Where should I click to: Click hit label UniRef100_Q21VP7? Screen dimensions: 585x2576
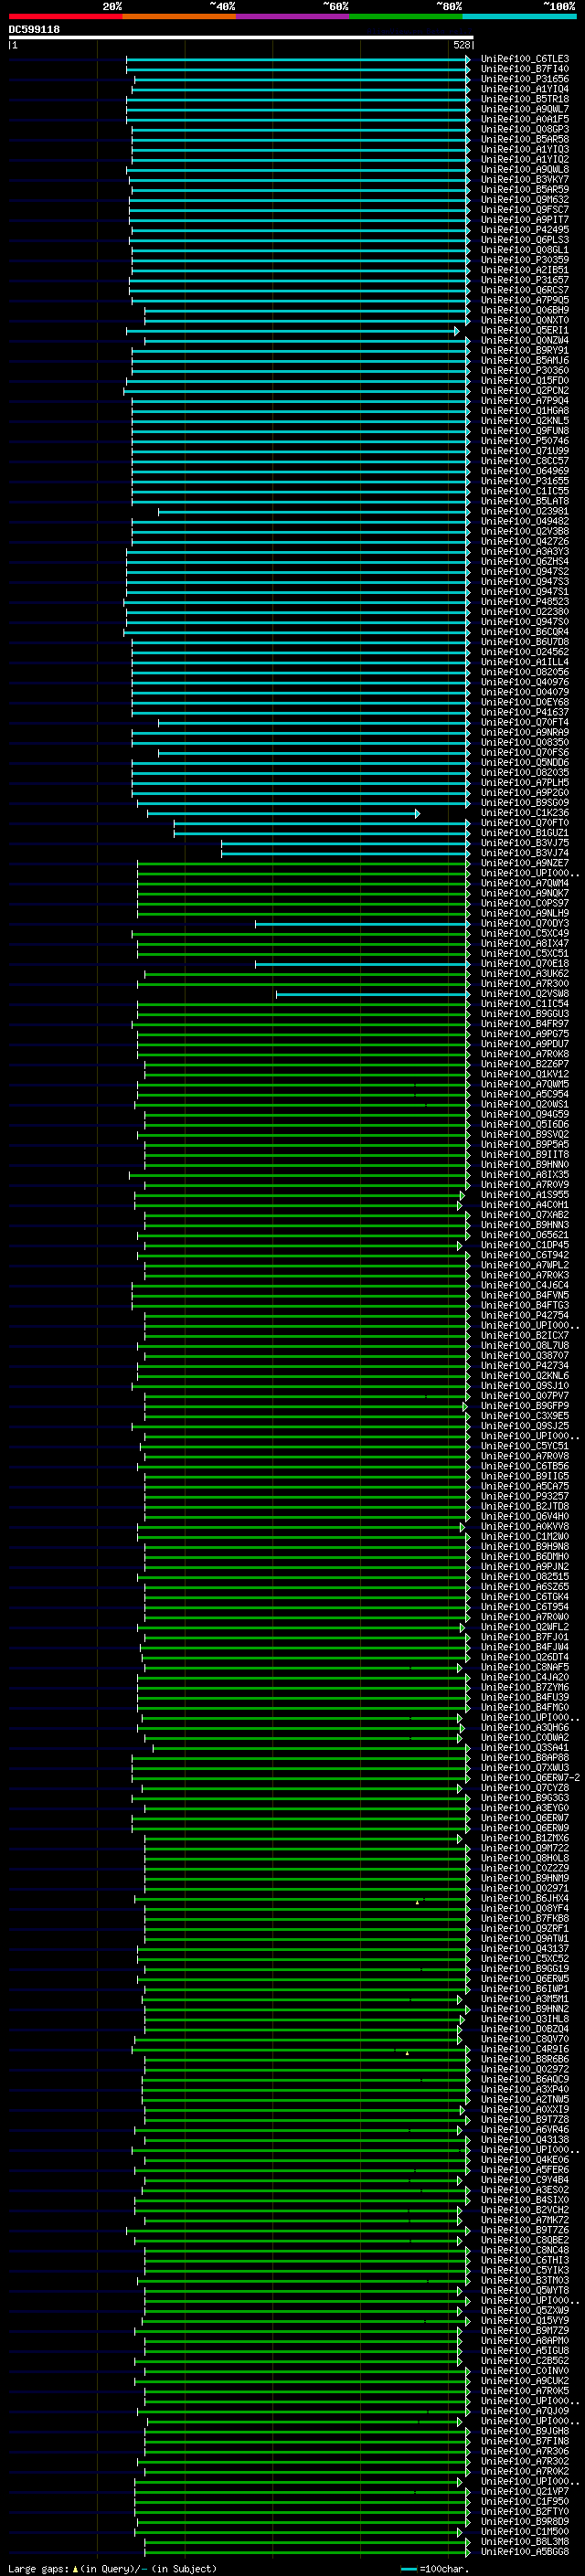(x=524, y=2491)
